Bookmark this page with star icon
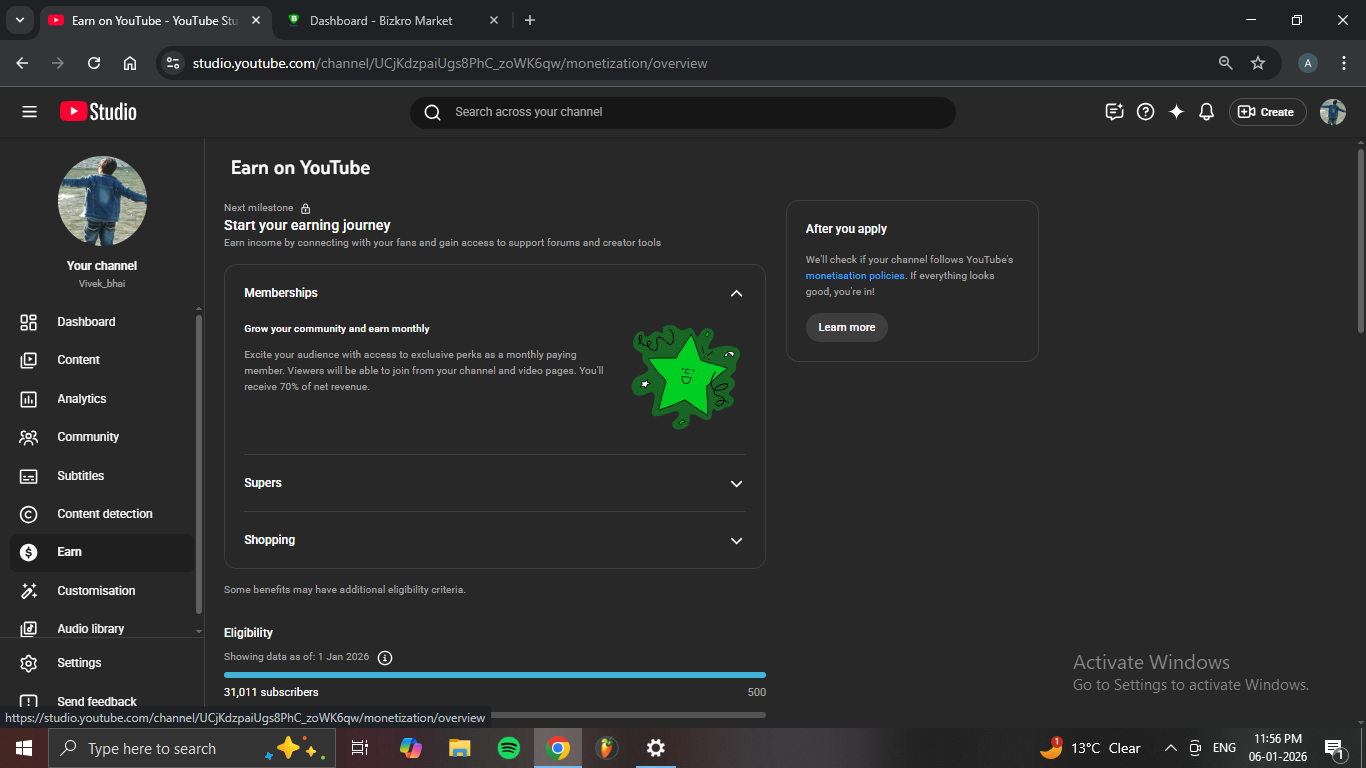 [1258, 63]
